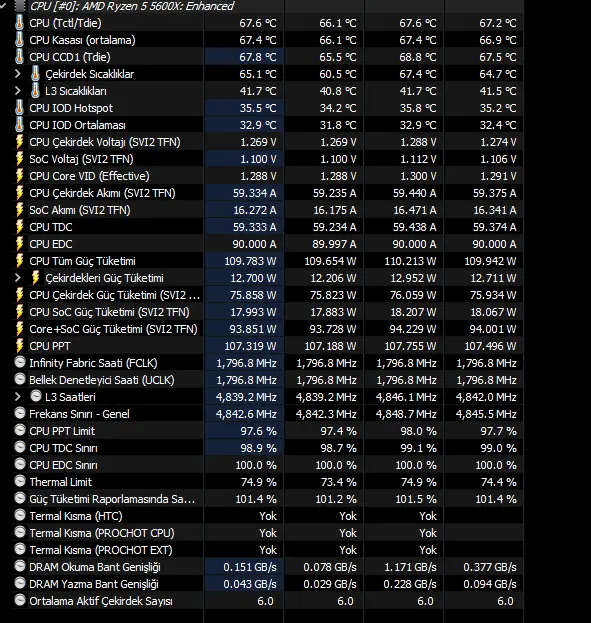Select the CPU CCD1 (Tdie) label

pos(70,57)
